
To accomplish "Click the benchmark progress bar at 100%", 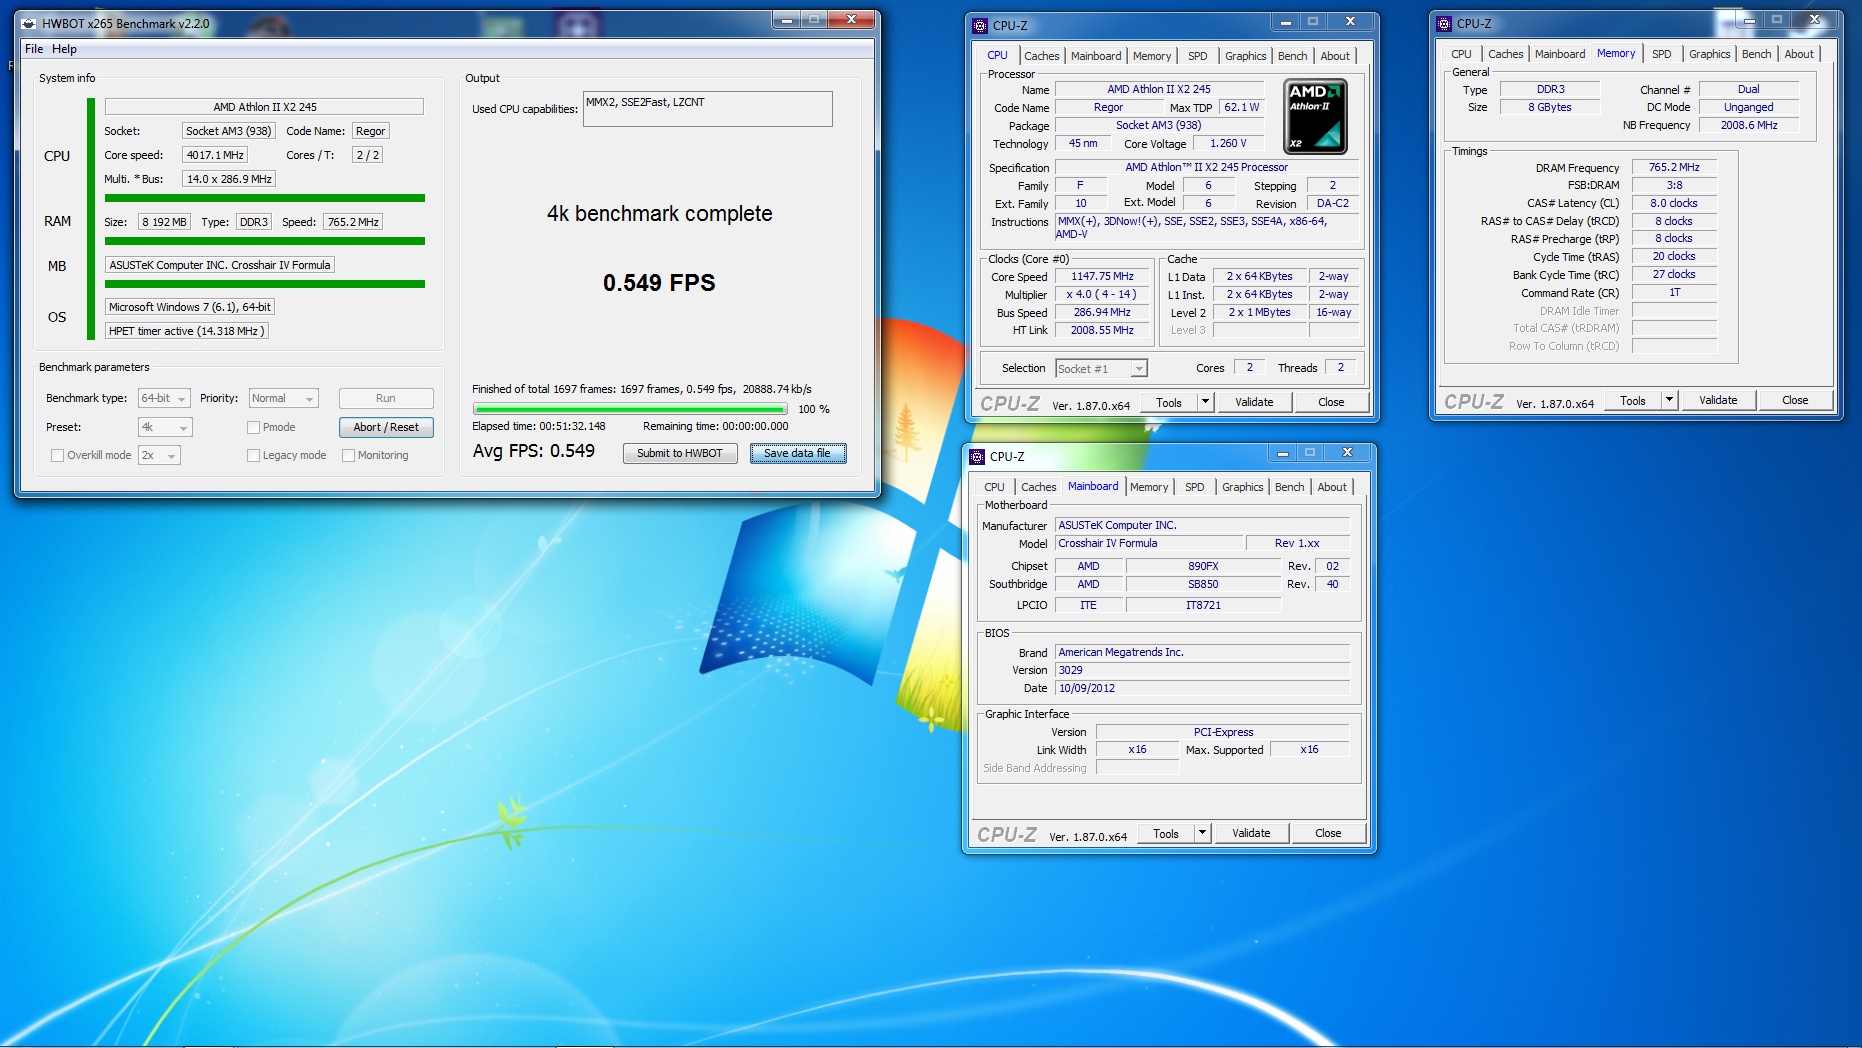I will point(630,409).
